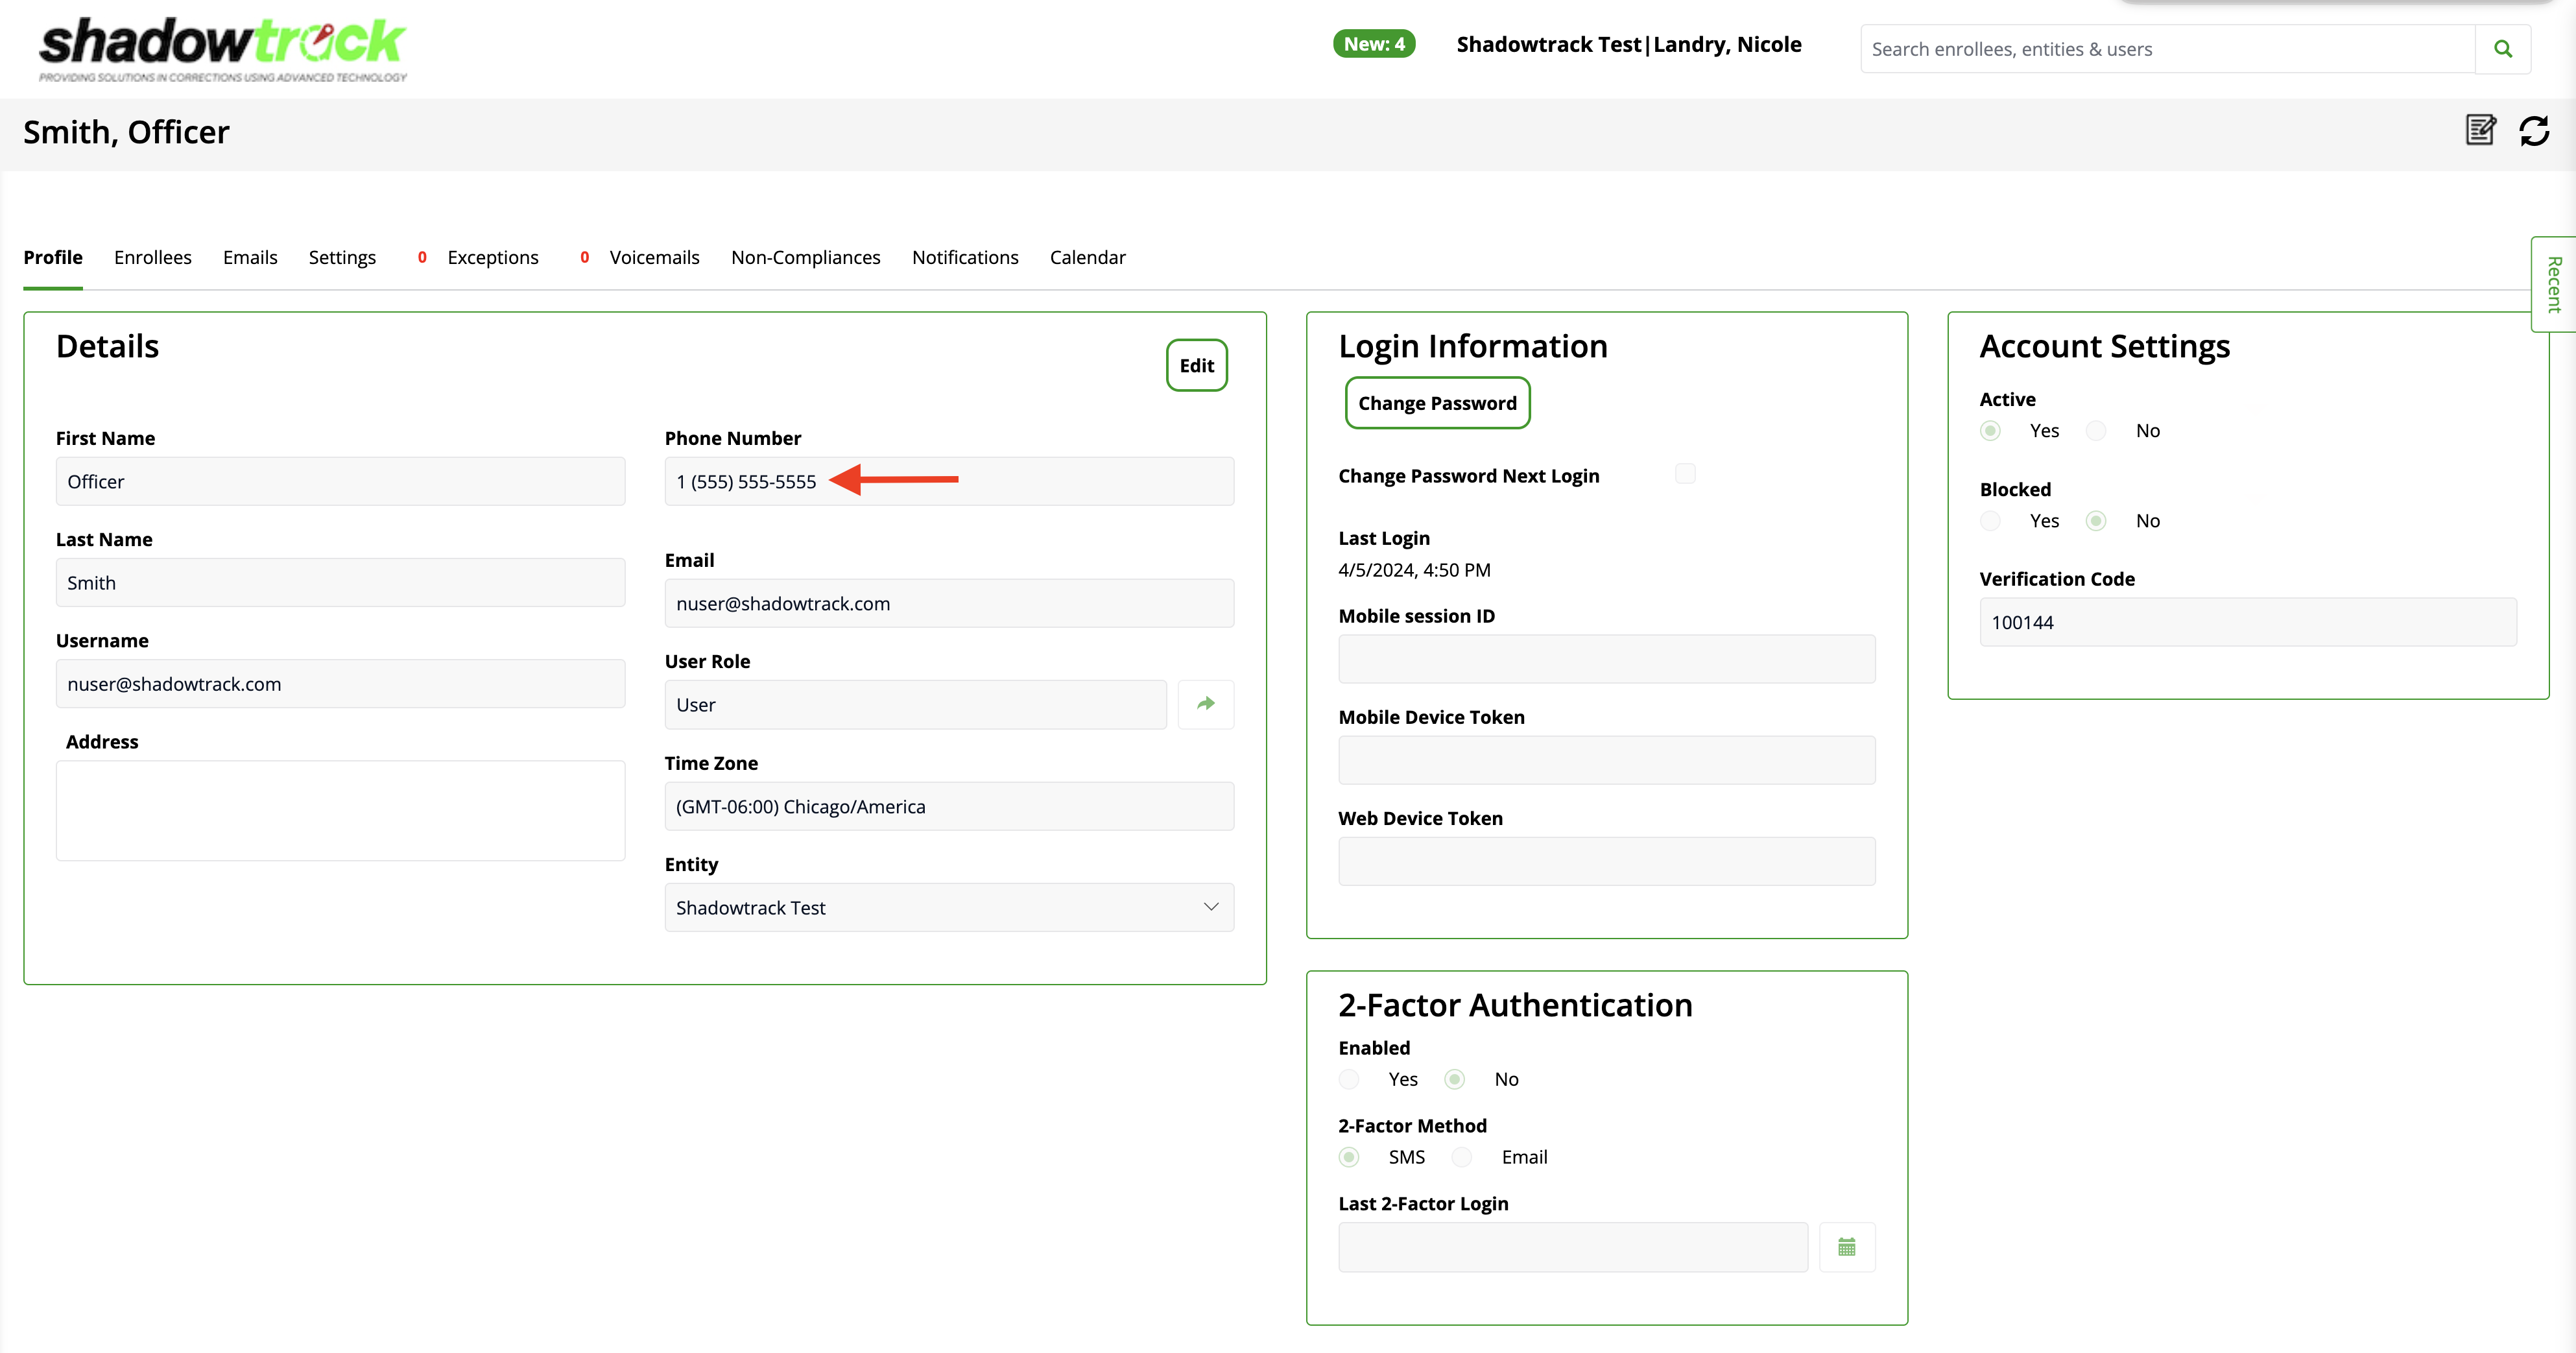
Task: Select Yes for the Blocked setting
Action: tap(1990, 521)
